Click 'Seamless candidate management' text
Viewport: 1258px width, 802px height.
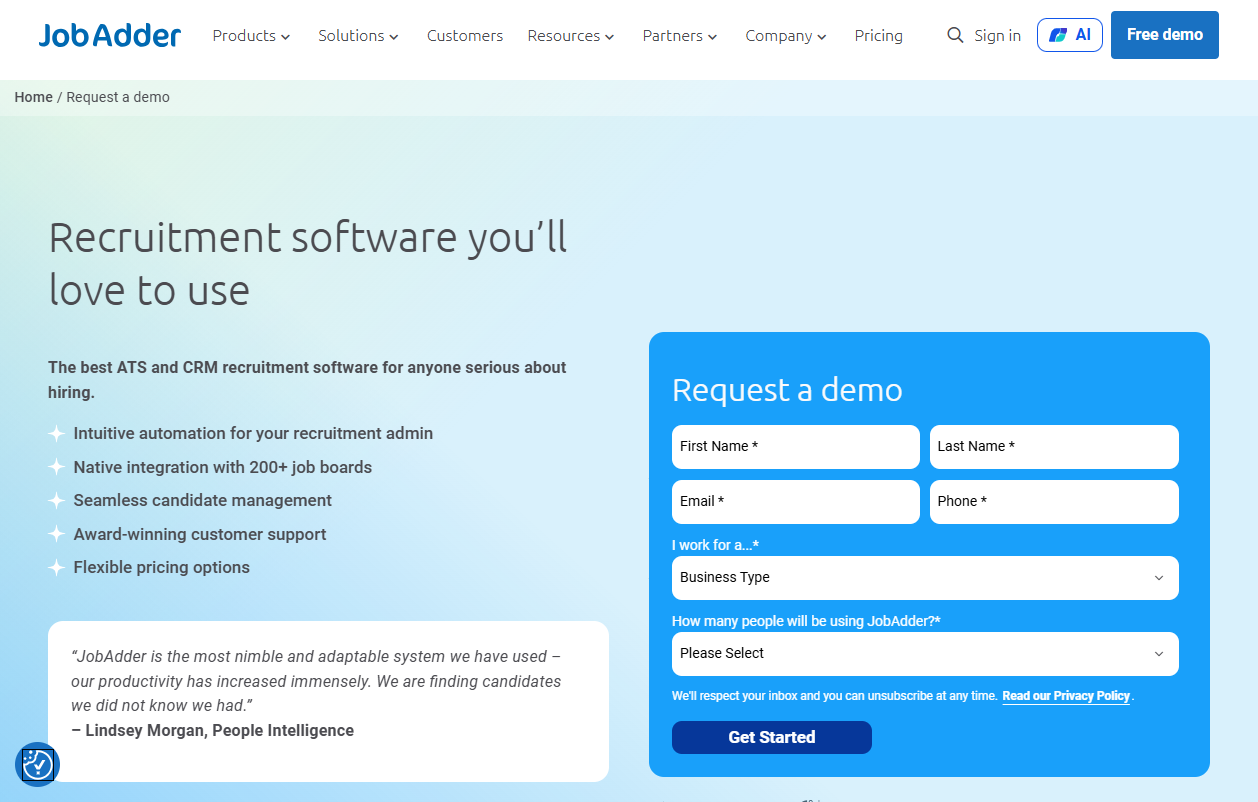[x=202, y=500]
